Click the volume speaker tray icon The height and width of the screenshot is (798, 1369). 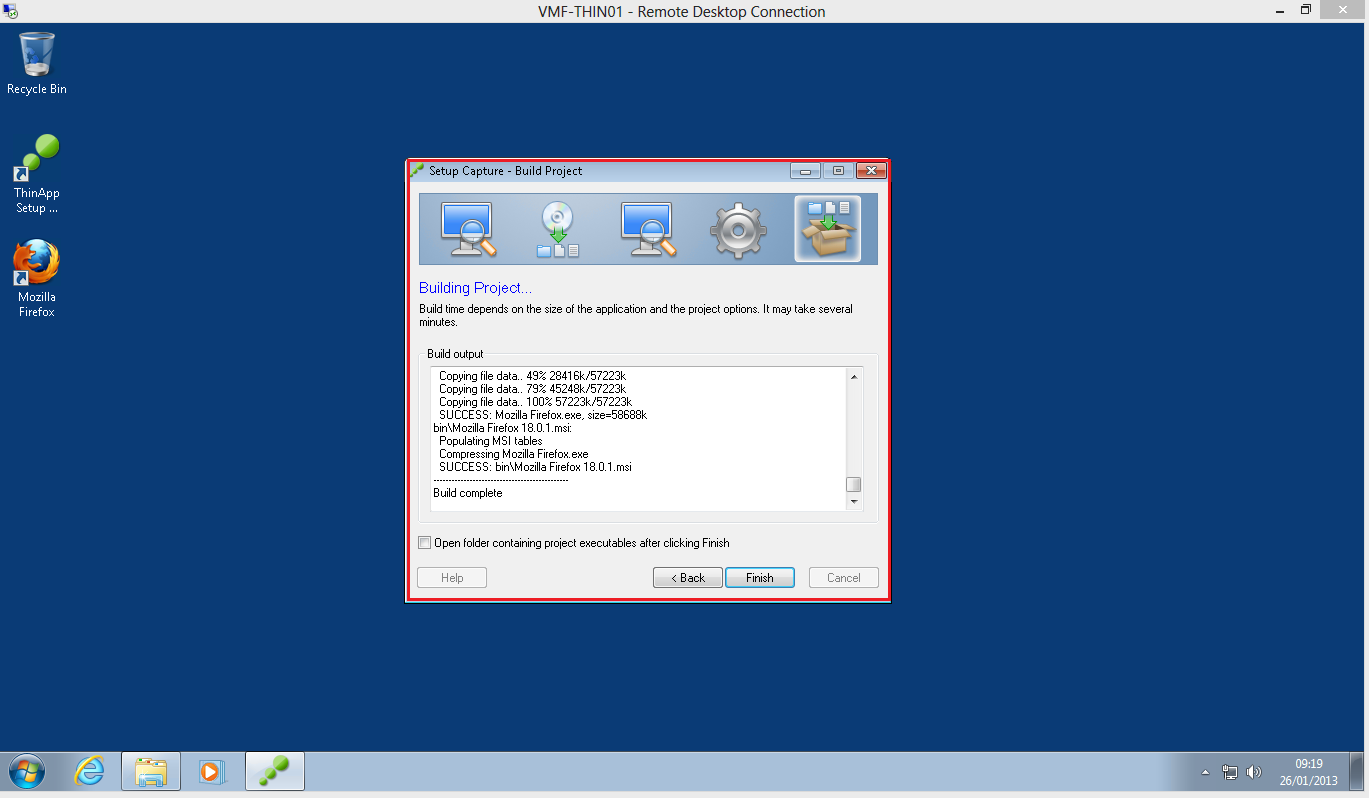coord(1254,773)
